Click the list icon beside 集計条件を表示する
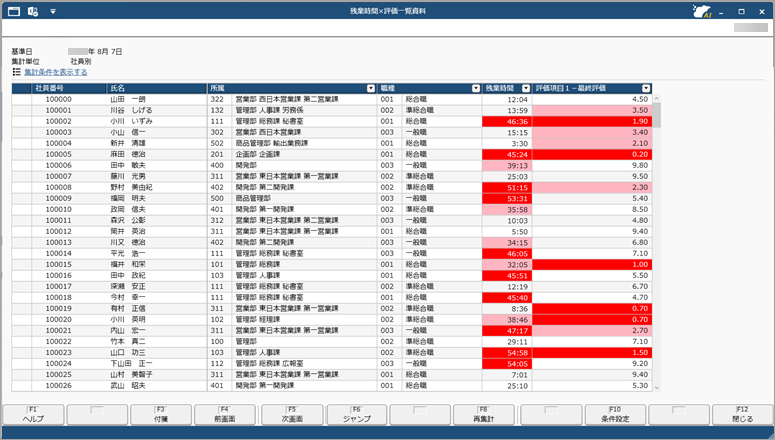Image resolution: width=775 pixels, height=440 pixels. click(16, 72)
